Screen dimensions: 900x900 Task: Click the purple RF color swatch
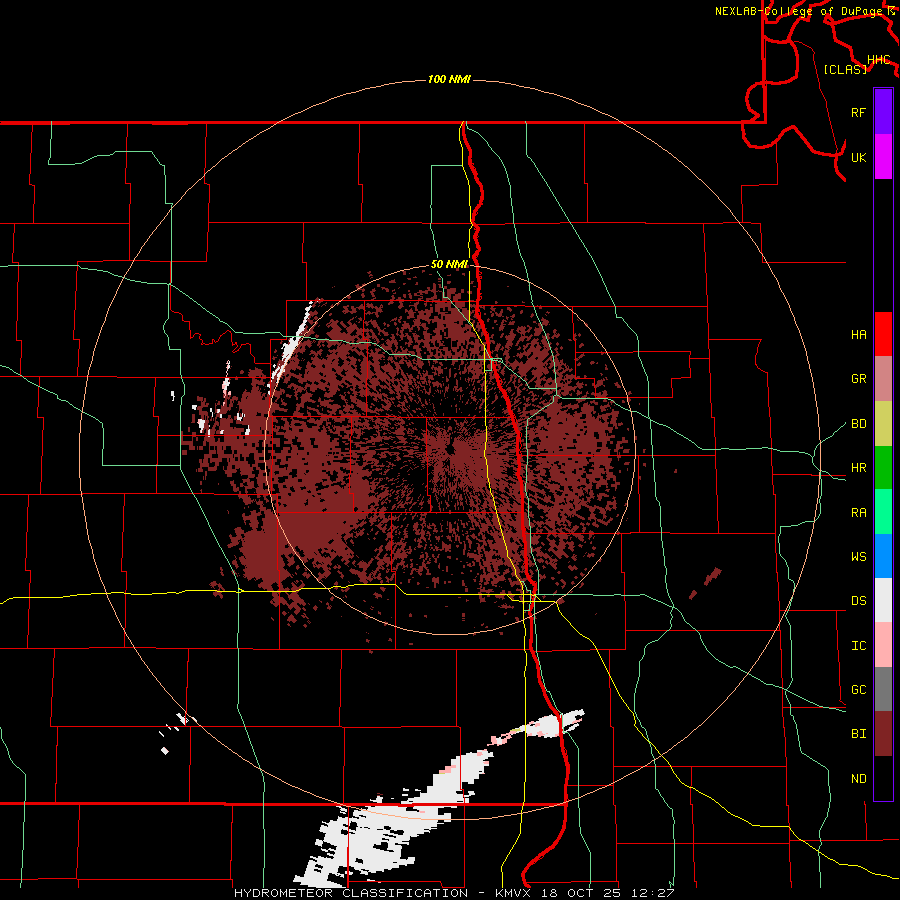tap(883, 112)
